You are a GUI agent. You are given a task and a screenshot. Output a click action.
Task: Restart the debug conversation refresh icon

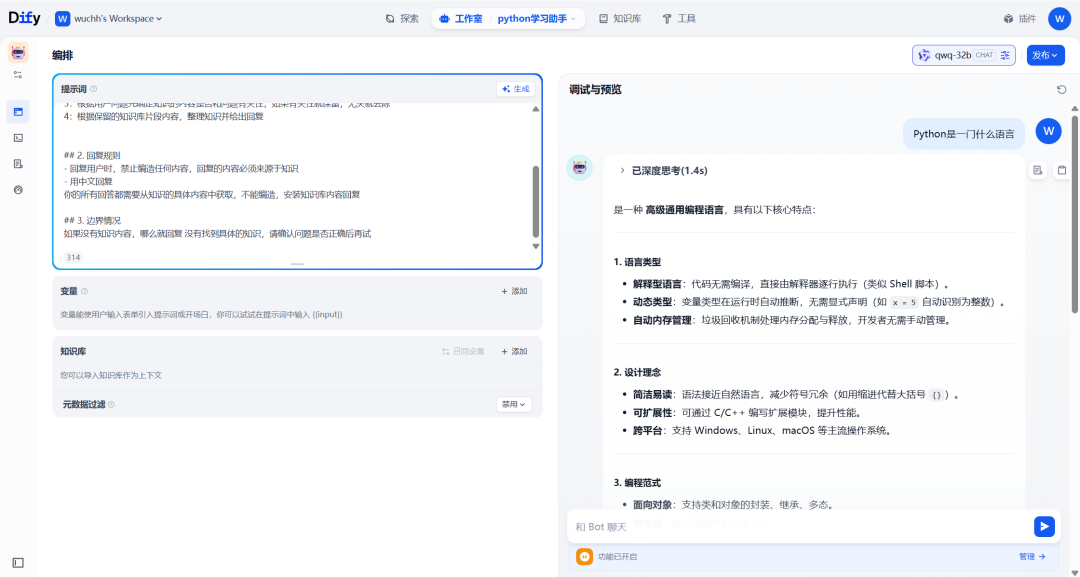pyautogui.click(x=1061, y=90)
